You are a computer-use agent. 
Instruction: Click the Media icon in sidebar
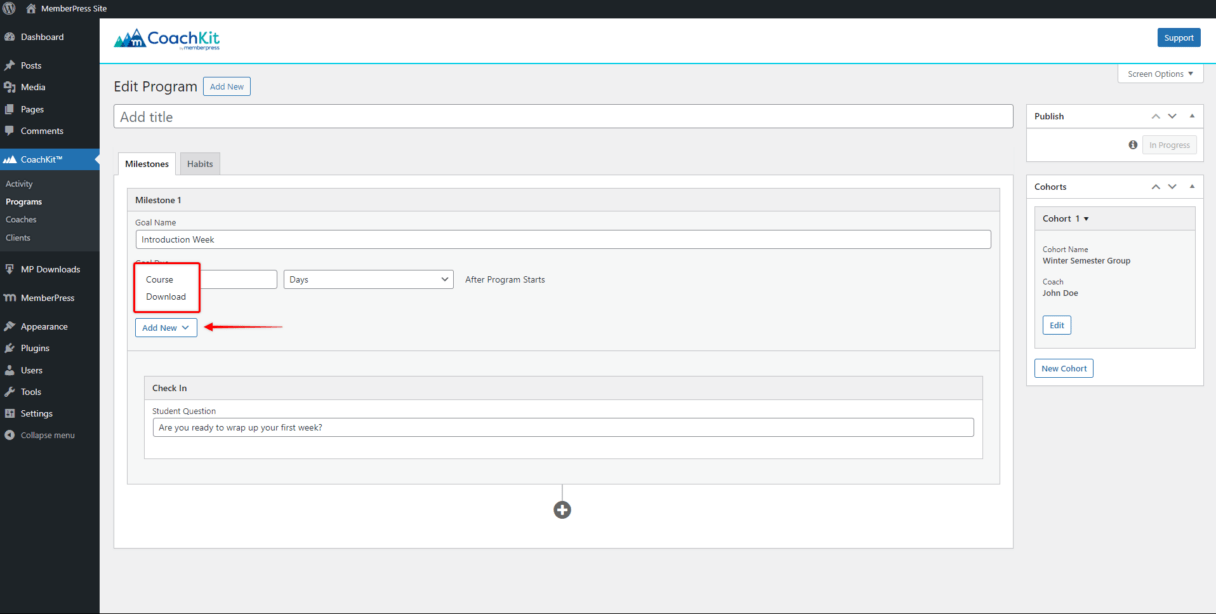(x=10, y=87)
